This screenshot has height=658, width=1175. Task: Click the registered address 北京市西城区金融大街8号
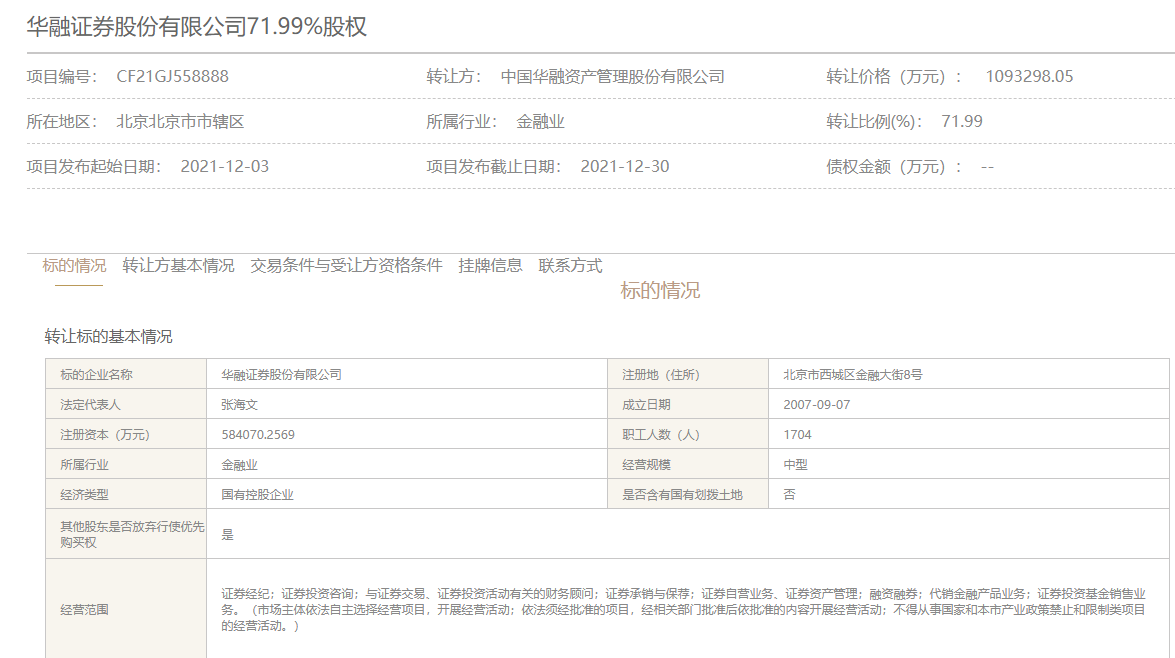852,375
